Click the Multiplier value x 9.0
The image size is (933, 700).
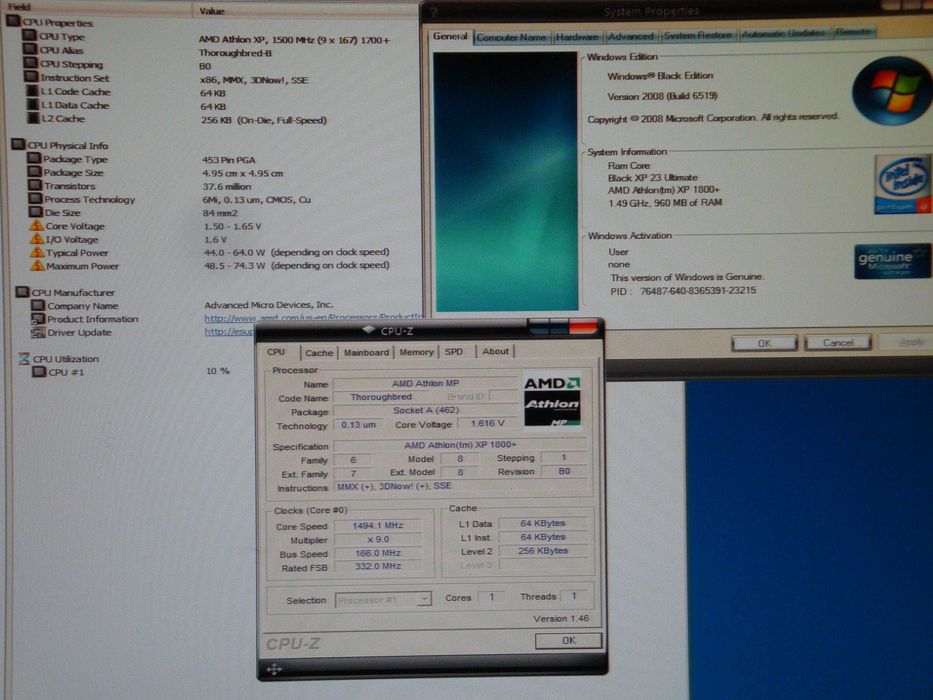[377, 539]
